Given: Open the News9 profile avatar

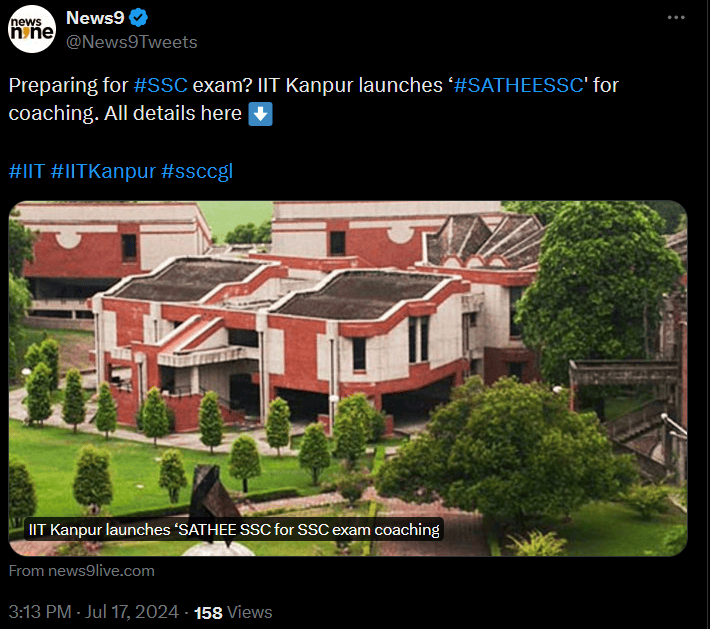Looking at the screenshot, I should click(x=32, y=29).
